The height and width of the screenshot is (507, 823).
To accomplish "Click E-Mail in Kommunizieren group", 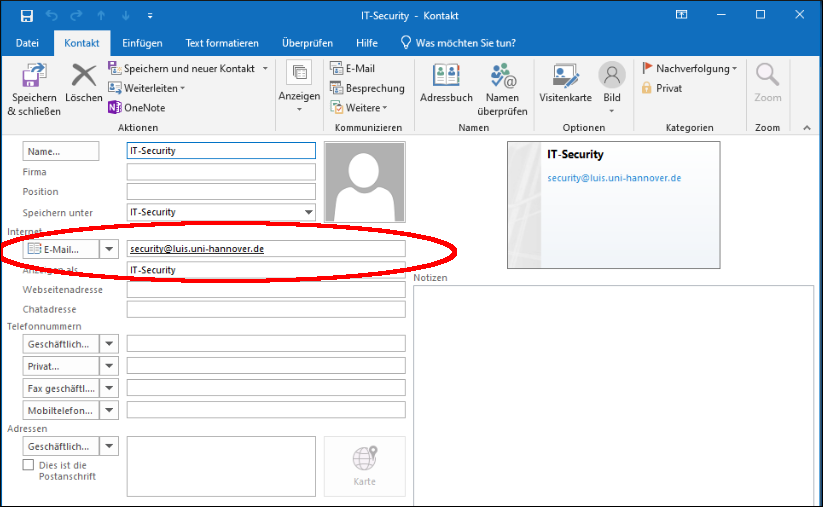I will coord(353,68).
